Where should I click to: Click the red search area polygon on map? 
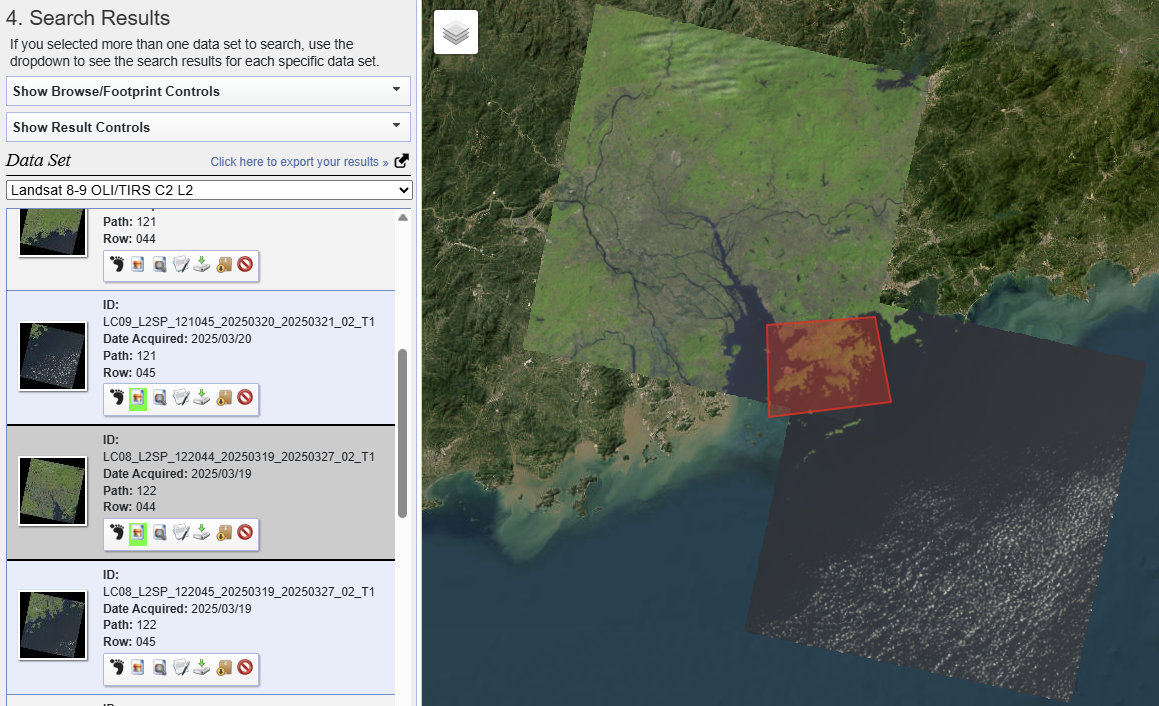pyautogui.click(x=825, y=366)
